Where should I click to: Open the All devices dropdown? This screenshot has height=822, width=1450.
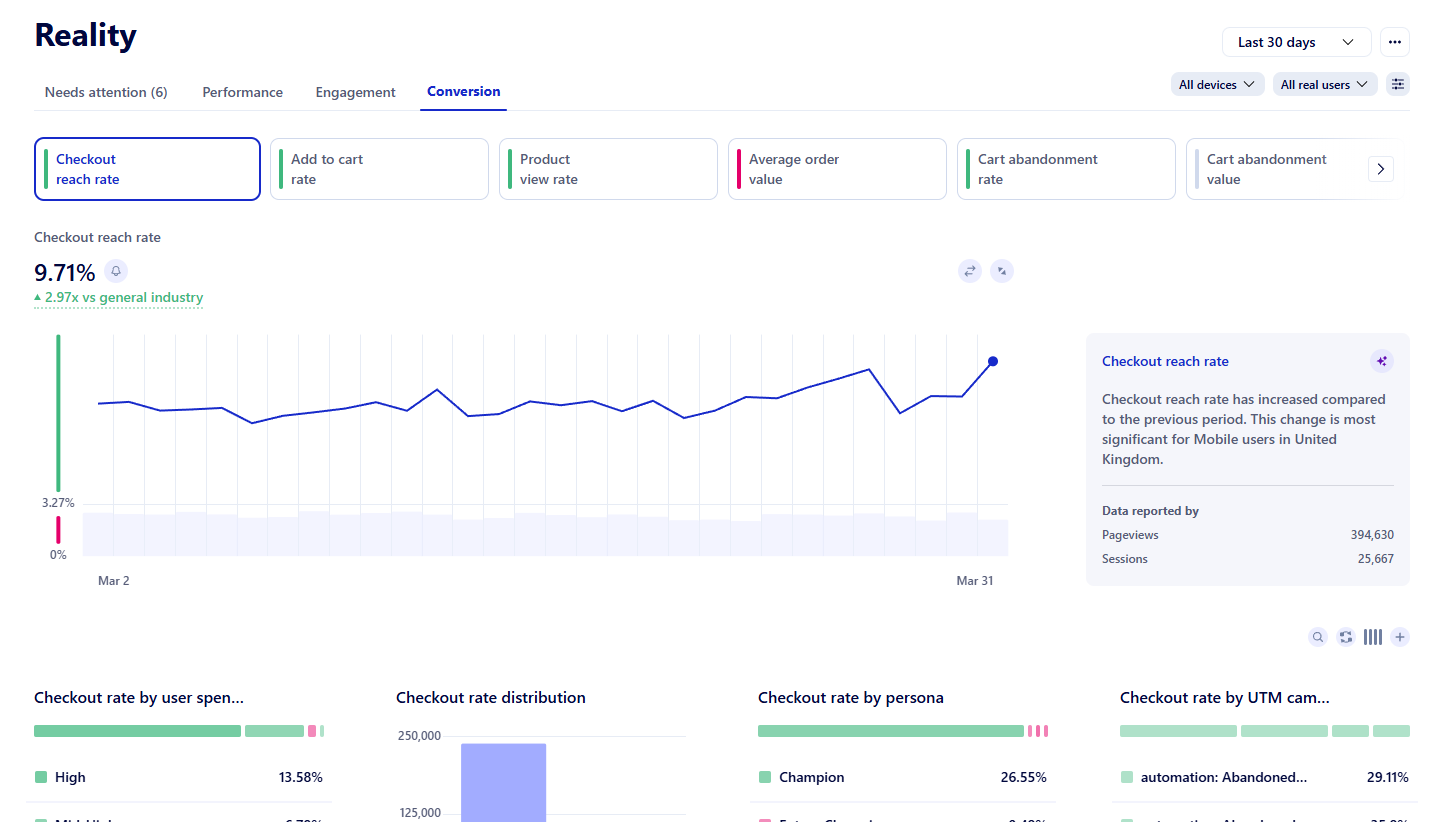pos(1216,84)
